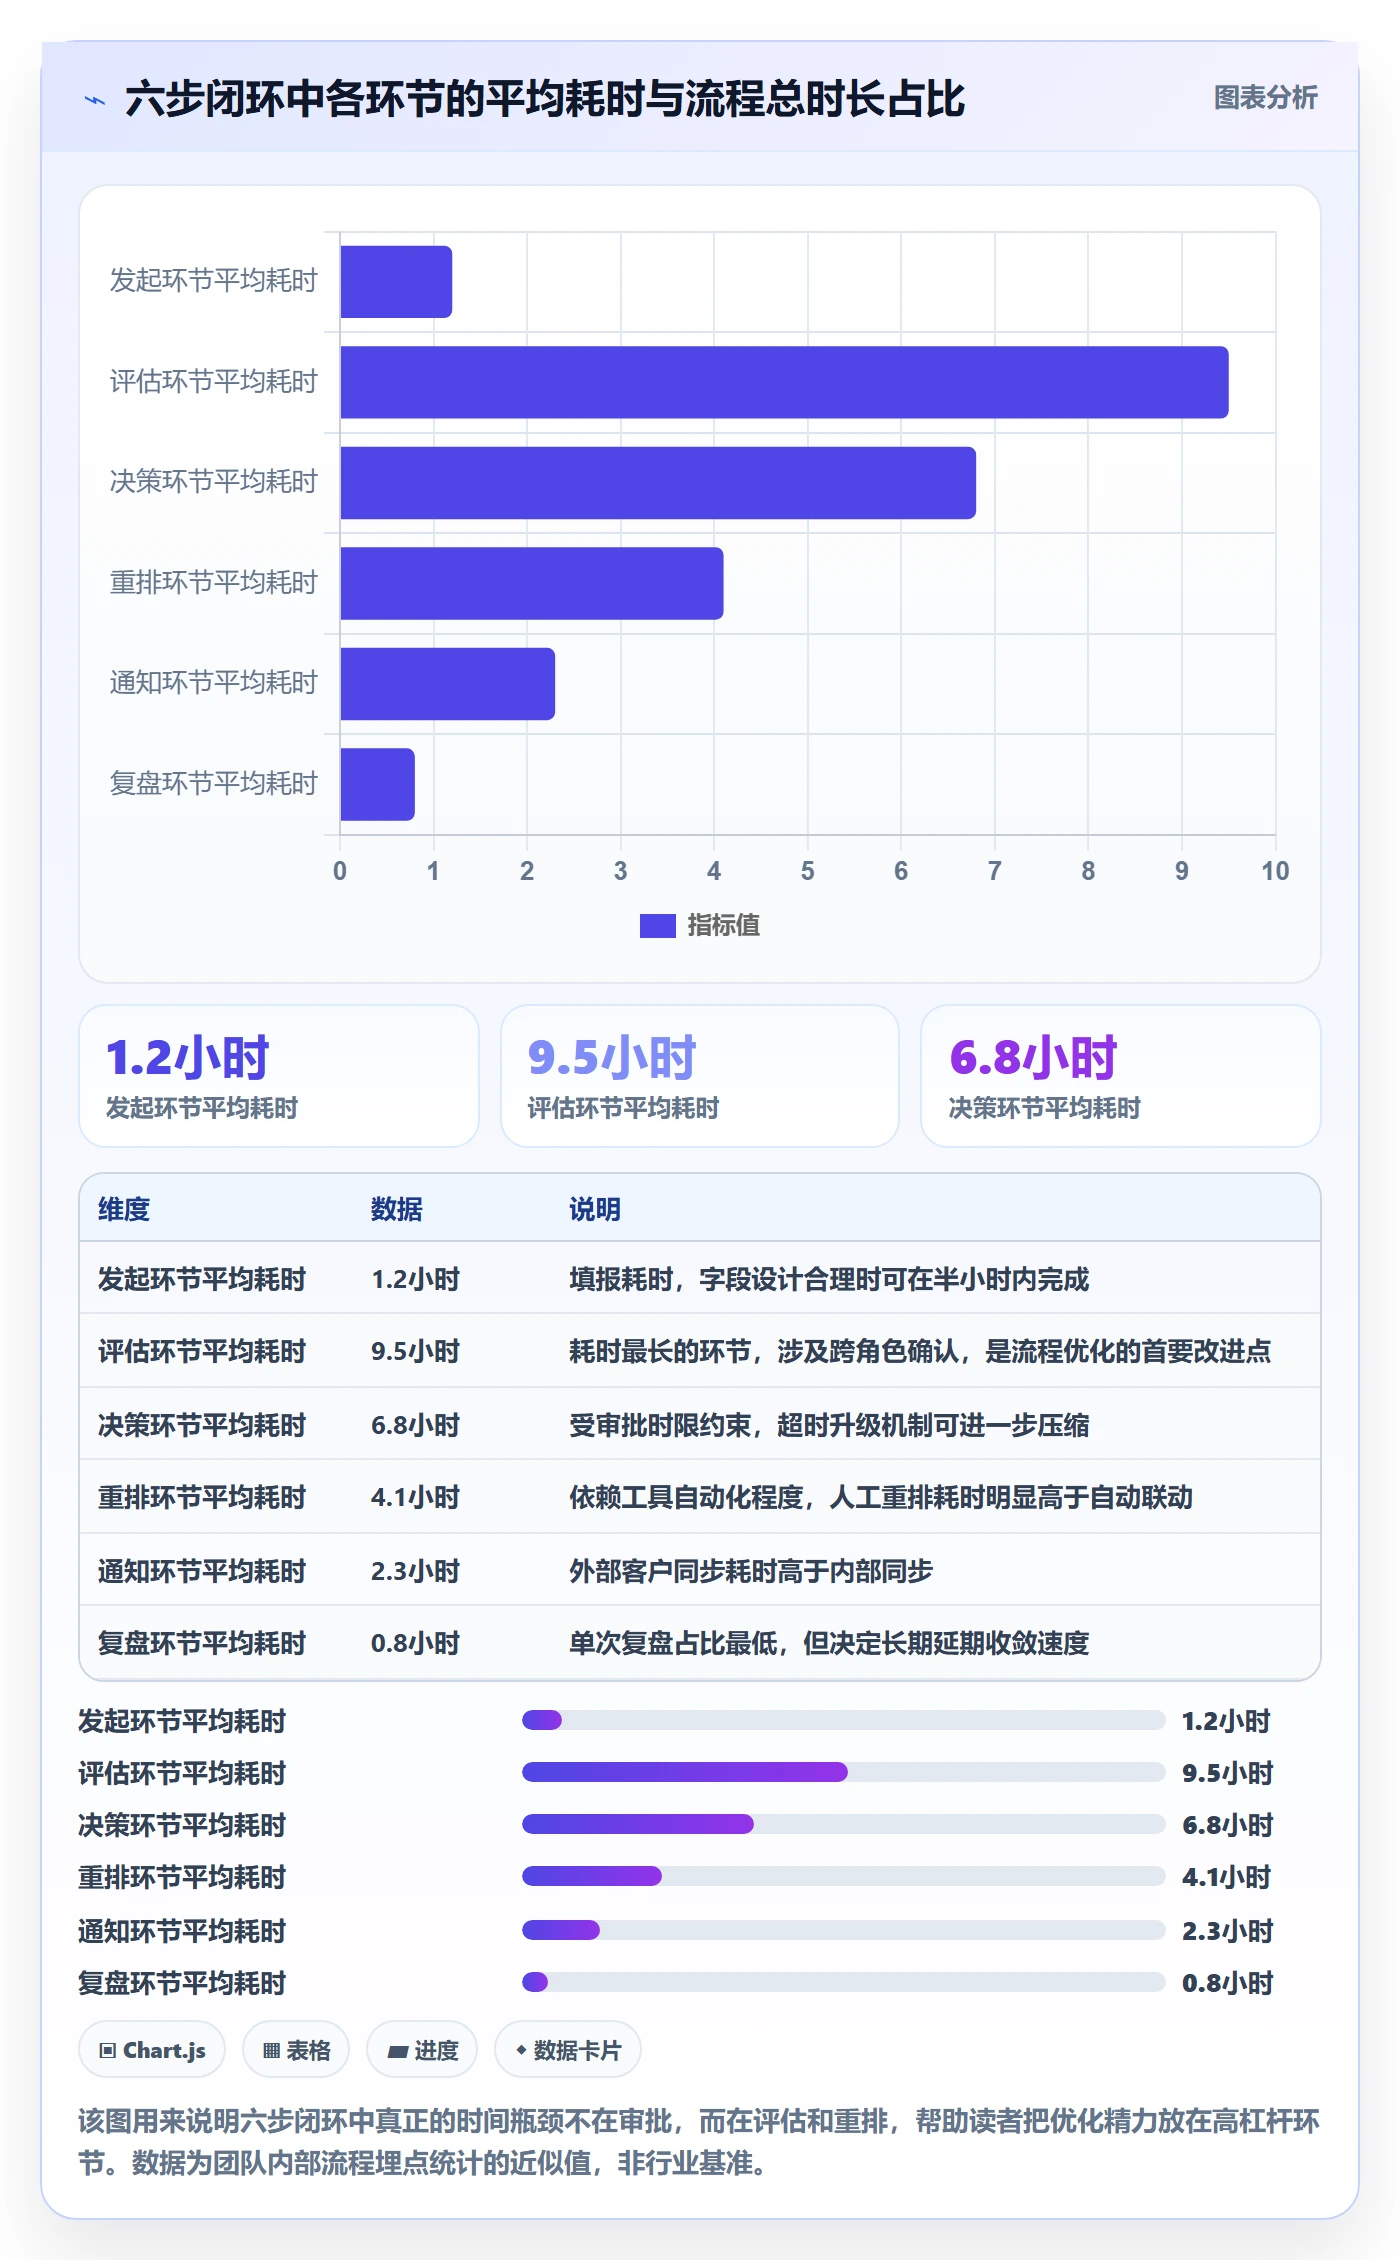Click x-axis tick label 10

pos(1275,871)
